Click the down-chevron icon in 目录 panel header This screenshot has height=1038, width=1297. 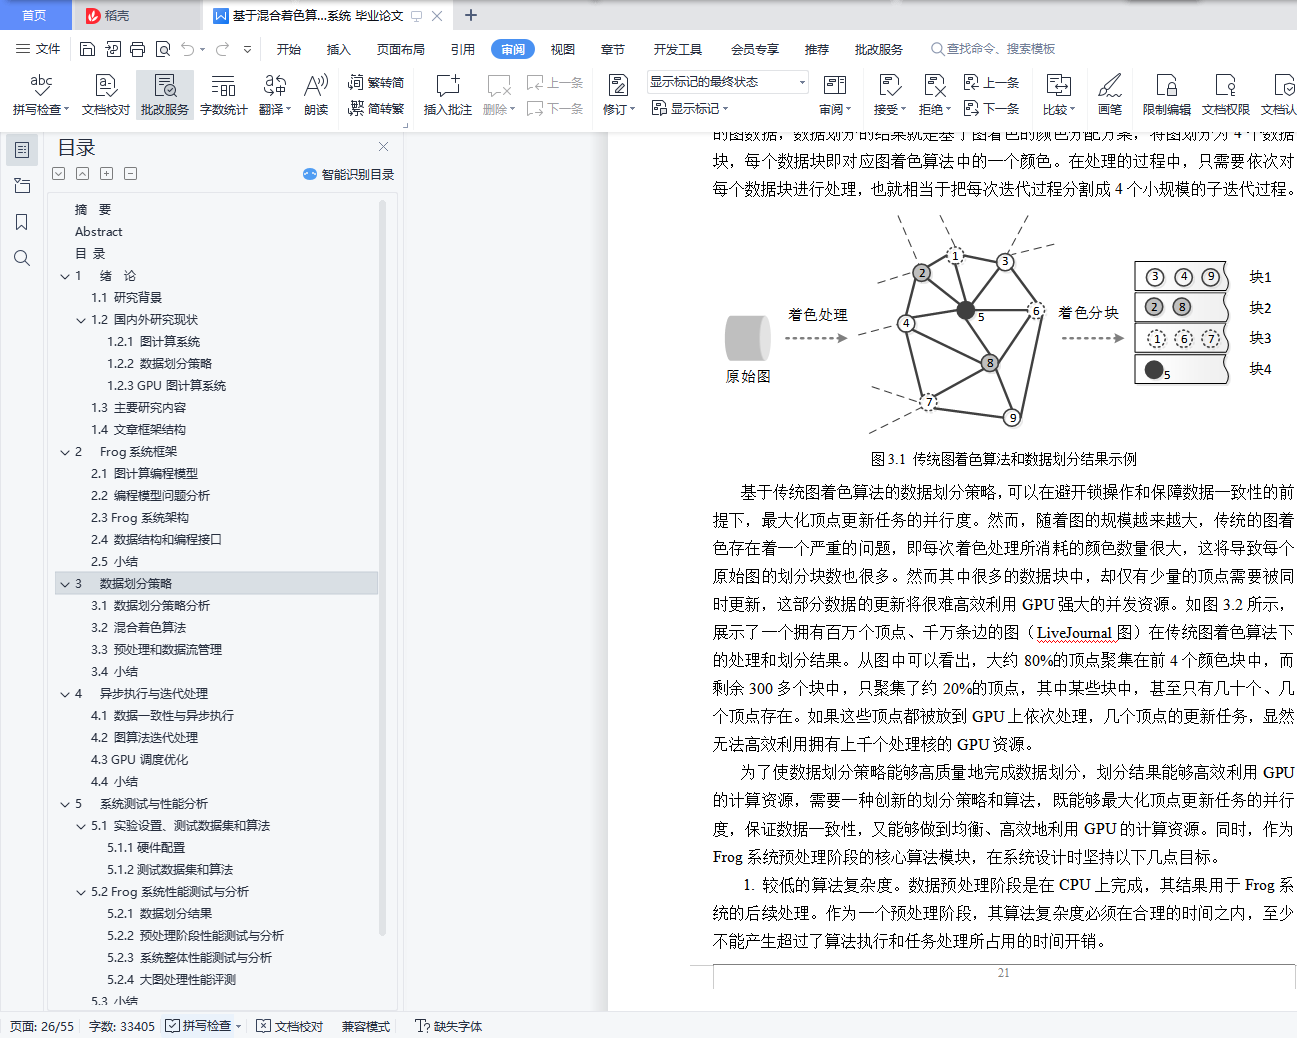click(x=59, y=174)
